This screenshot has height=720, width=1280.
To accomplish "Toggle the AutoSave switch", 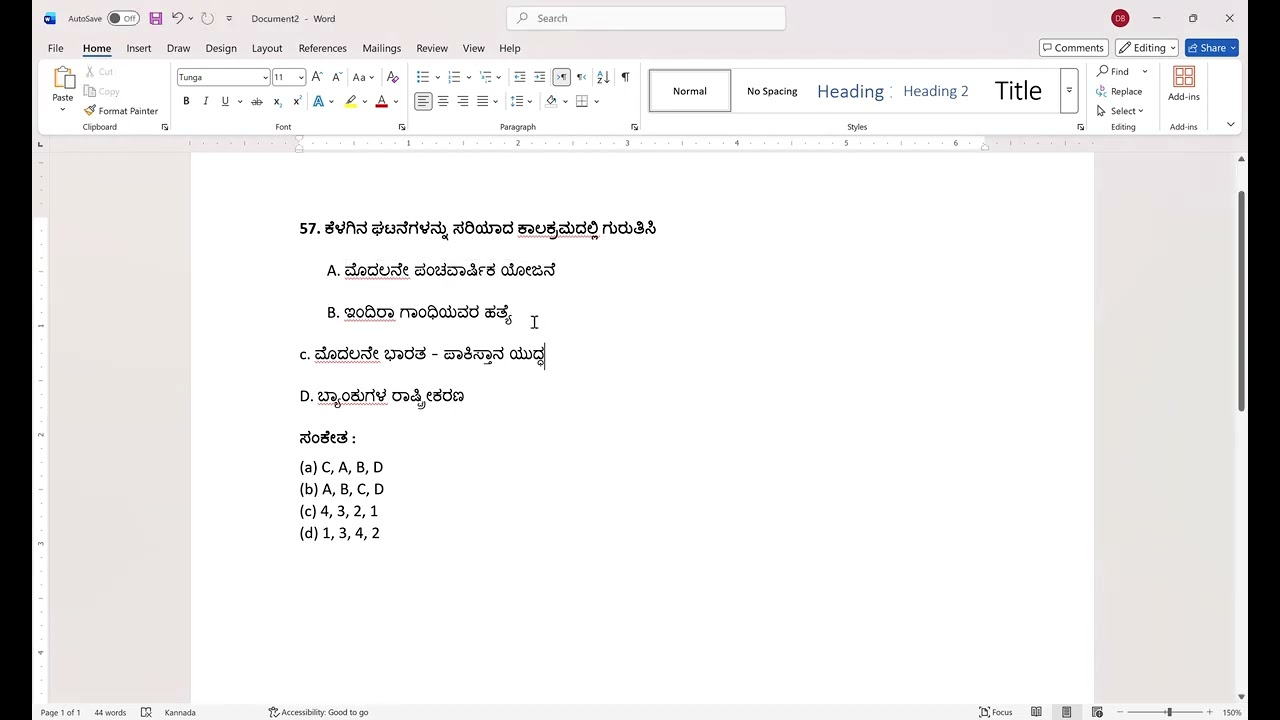I will click(123, 18).
